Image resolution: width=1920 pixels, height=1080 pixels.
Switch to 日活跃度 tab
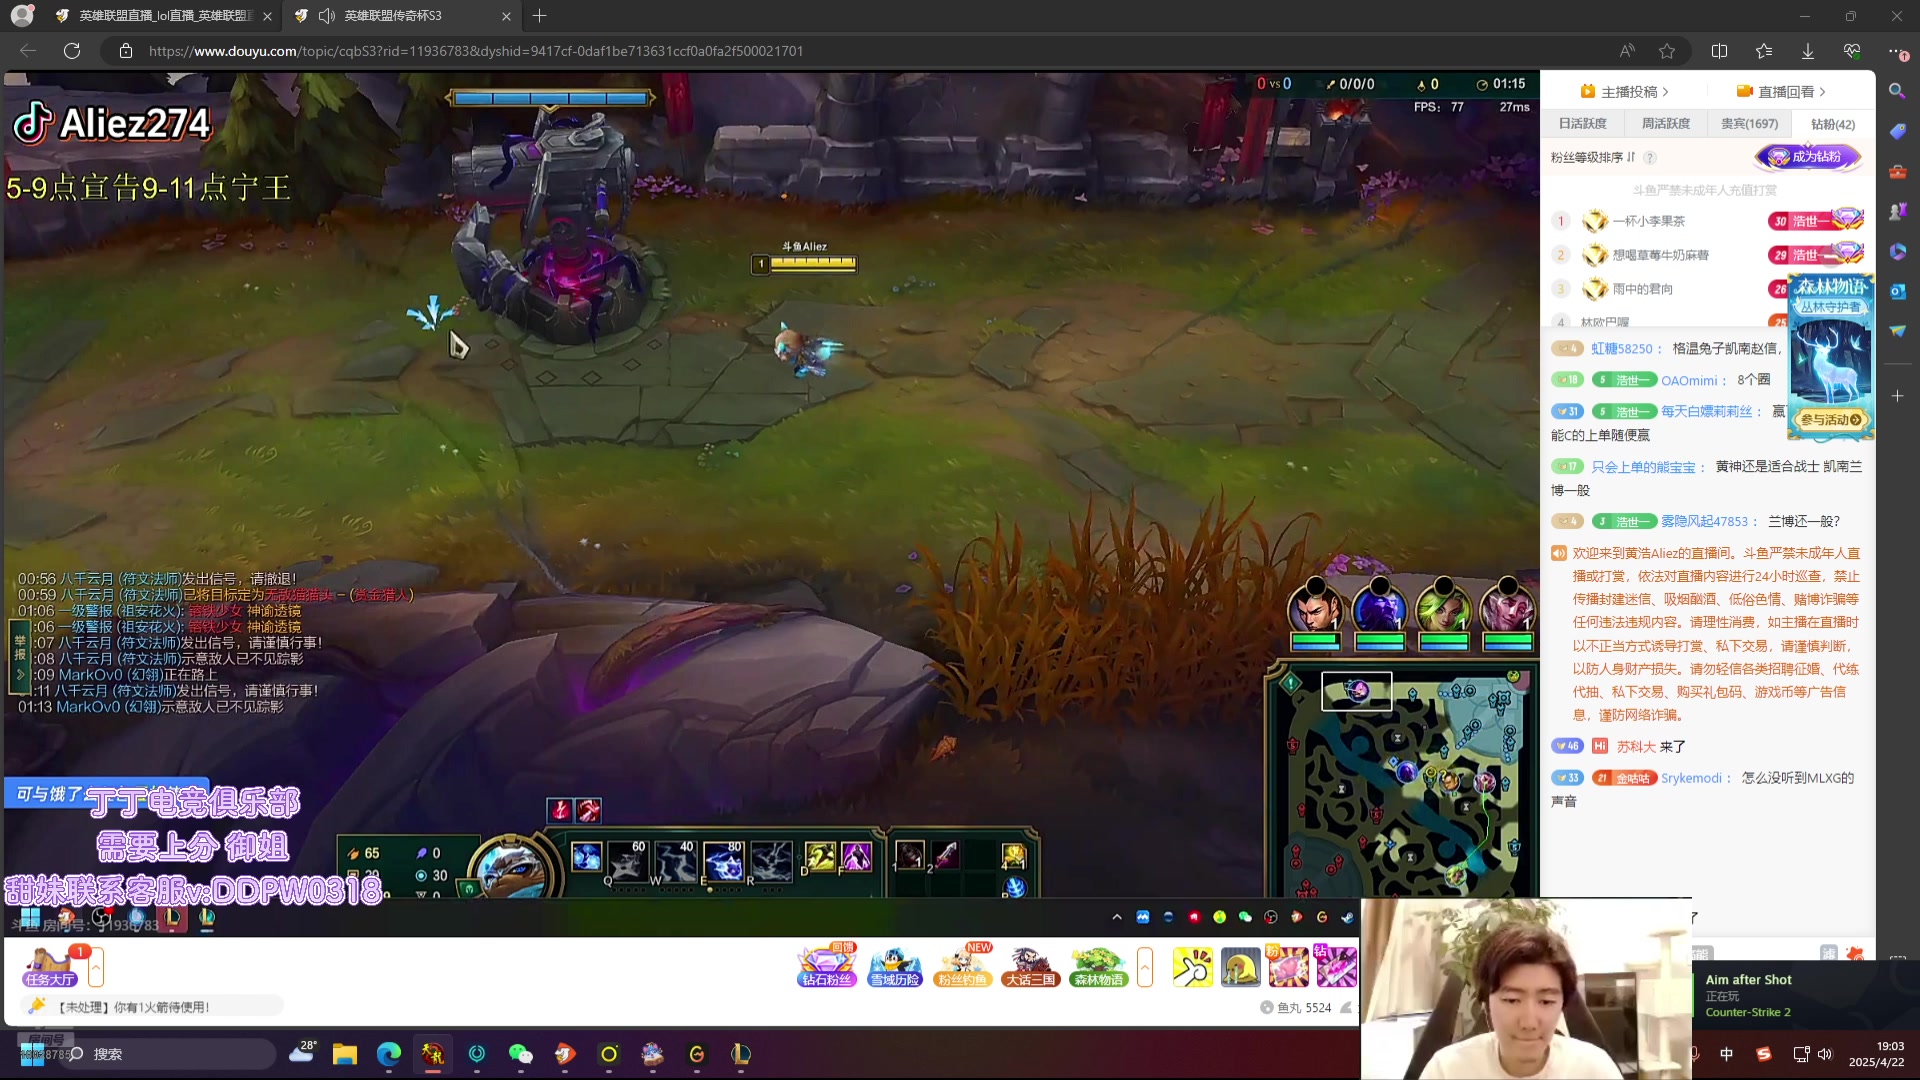1582,124
